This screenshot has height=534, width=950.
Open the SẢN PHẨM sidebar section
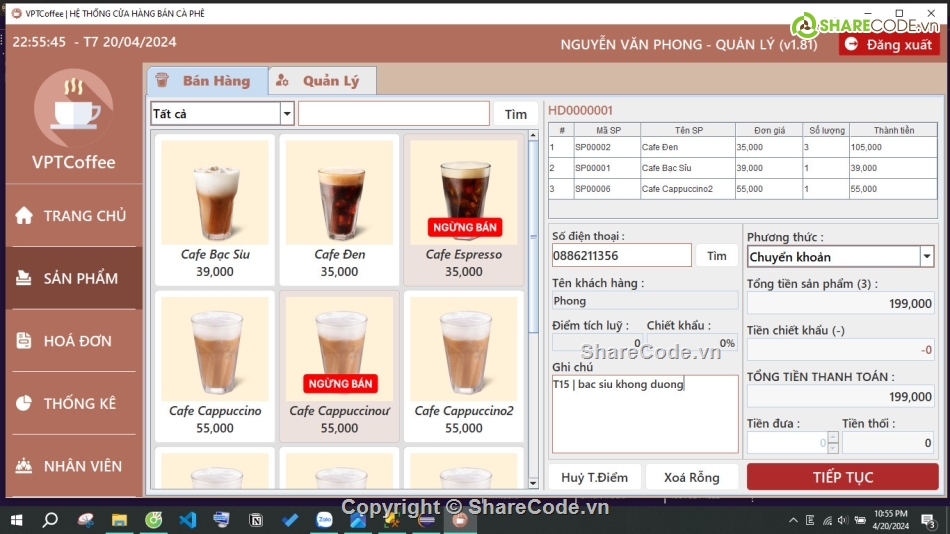pos(74,278)
